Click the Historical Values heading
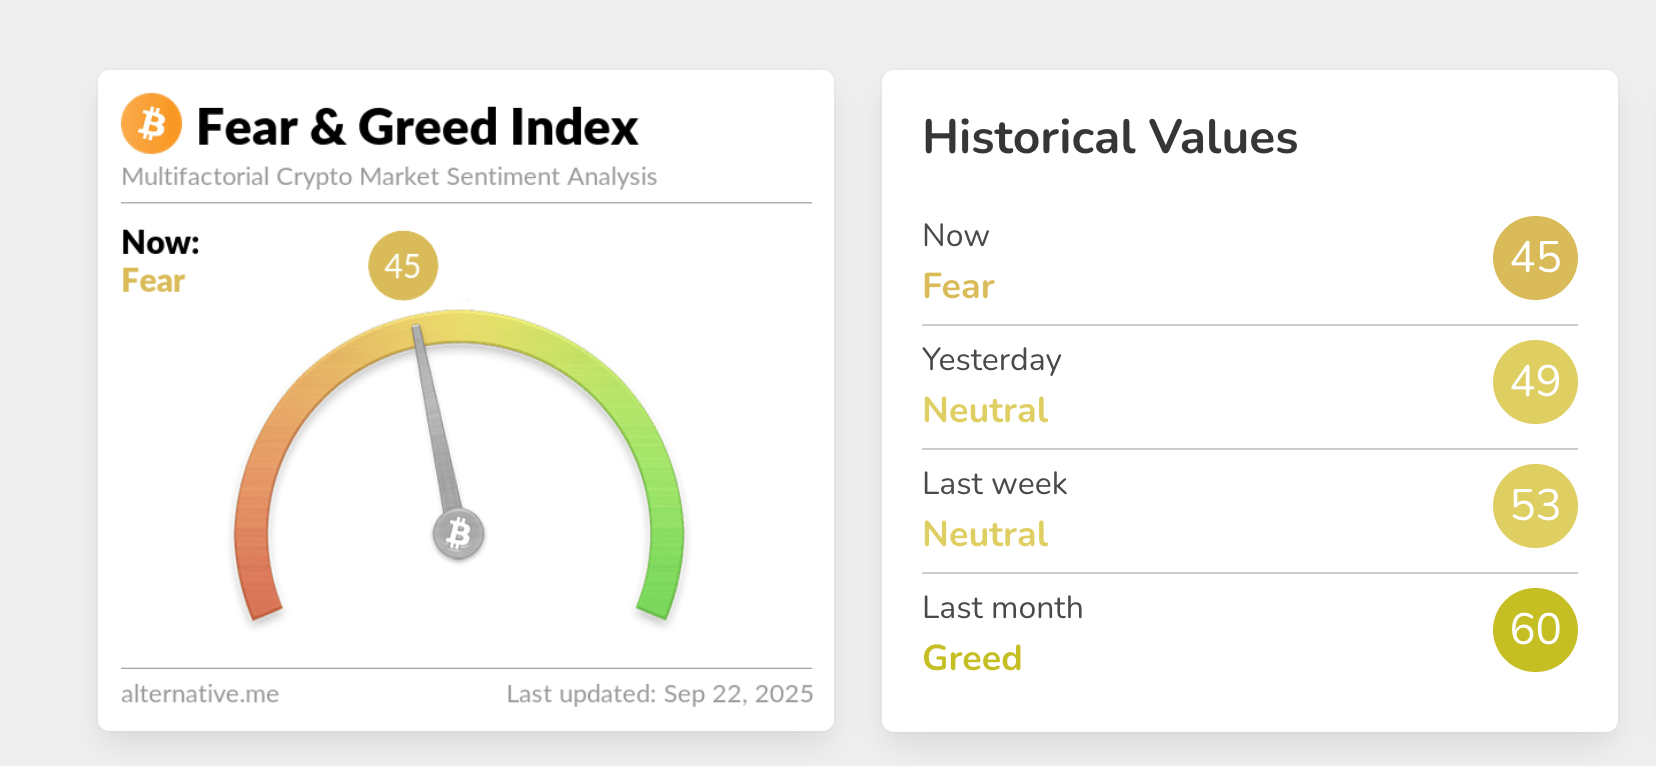This screenshot has width=1656, height=766. pos(1110,137)
